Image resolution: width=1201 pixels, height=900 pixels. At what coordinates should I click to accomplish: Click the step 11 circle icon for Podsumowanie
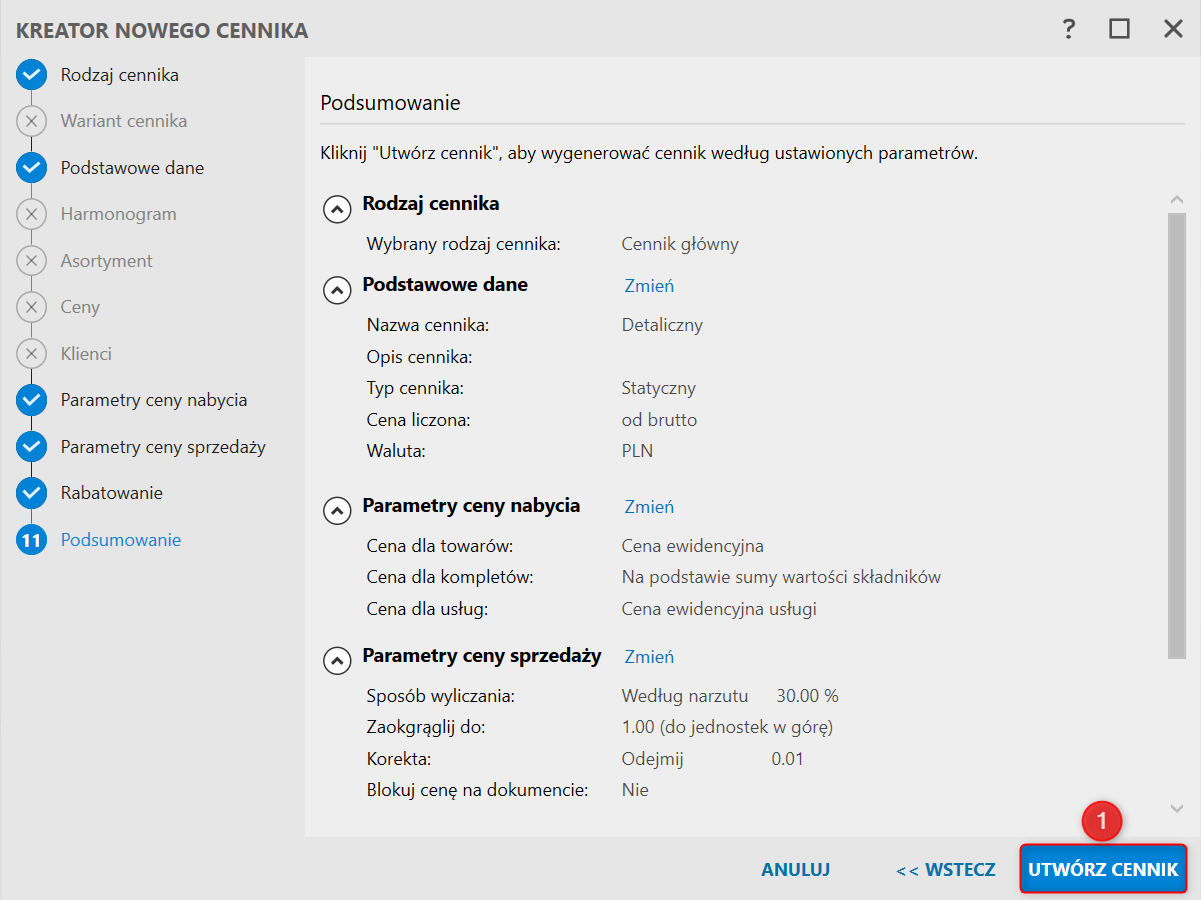(x=32, y=540)
